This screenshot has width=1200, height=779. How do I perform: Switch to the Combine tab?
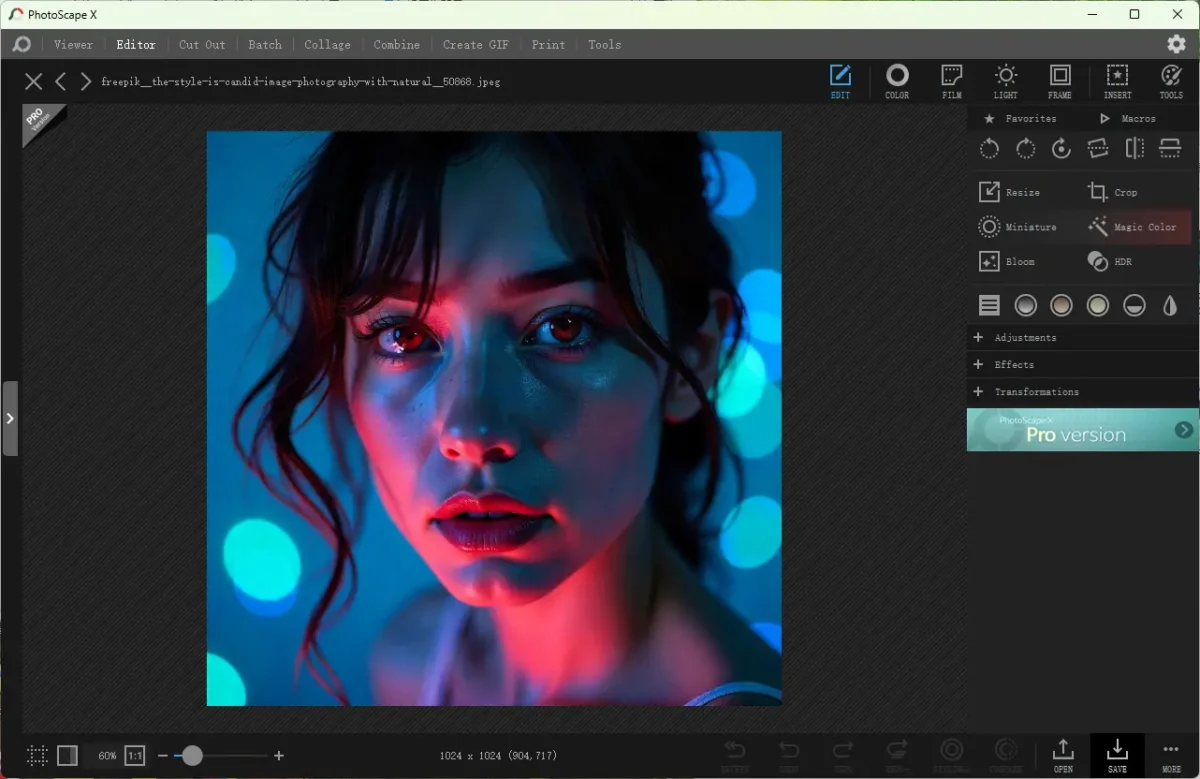tap(397, 45)
